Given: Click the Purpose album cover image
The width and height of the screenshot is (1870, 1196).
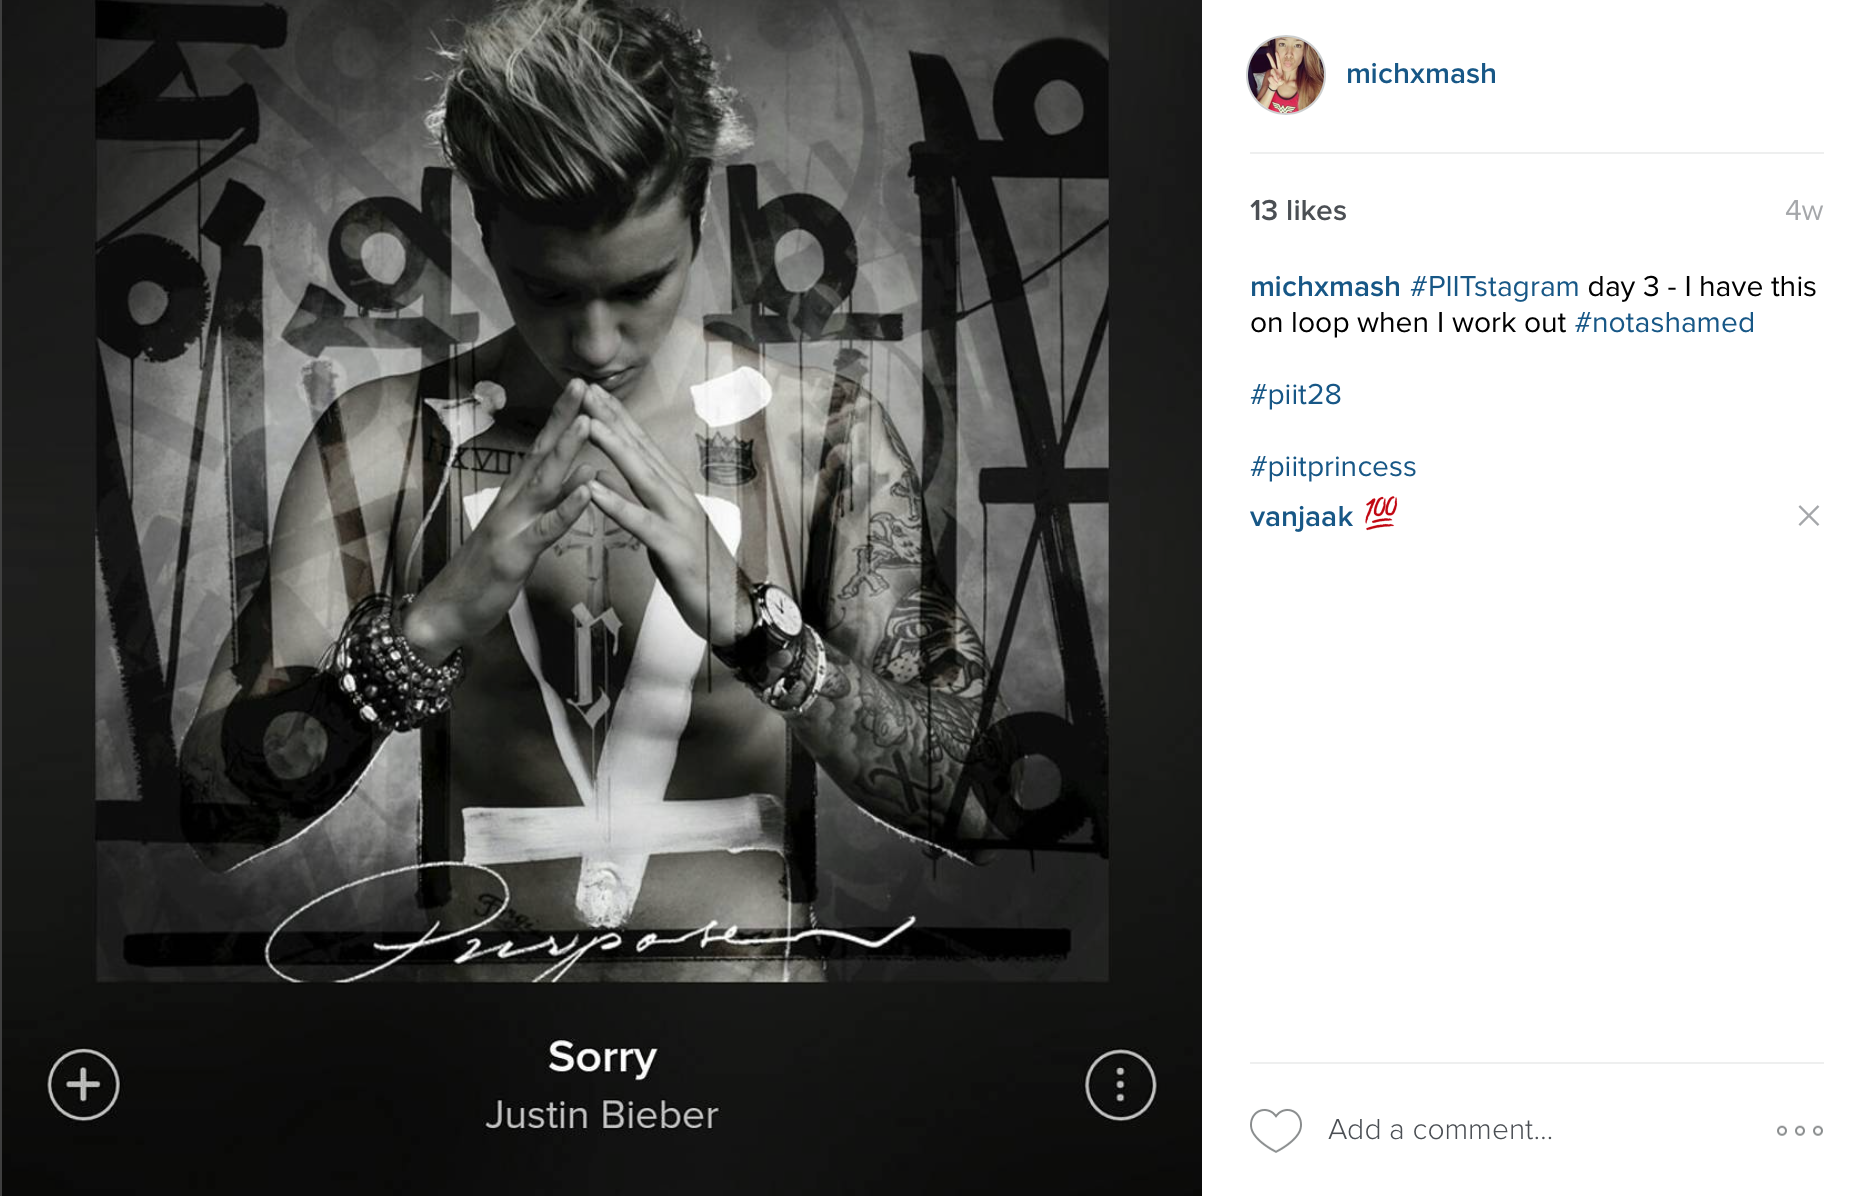Looking at the screenshot, I should point(602,491).
